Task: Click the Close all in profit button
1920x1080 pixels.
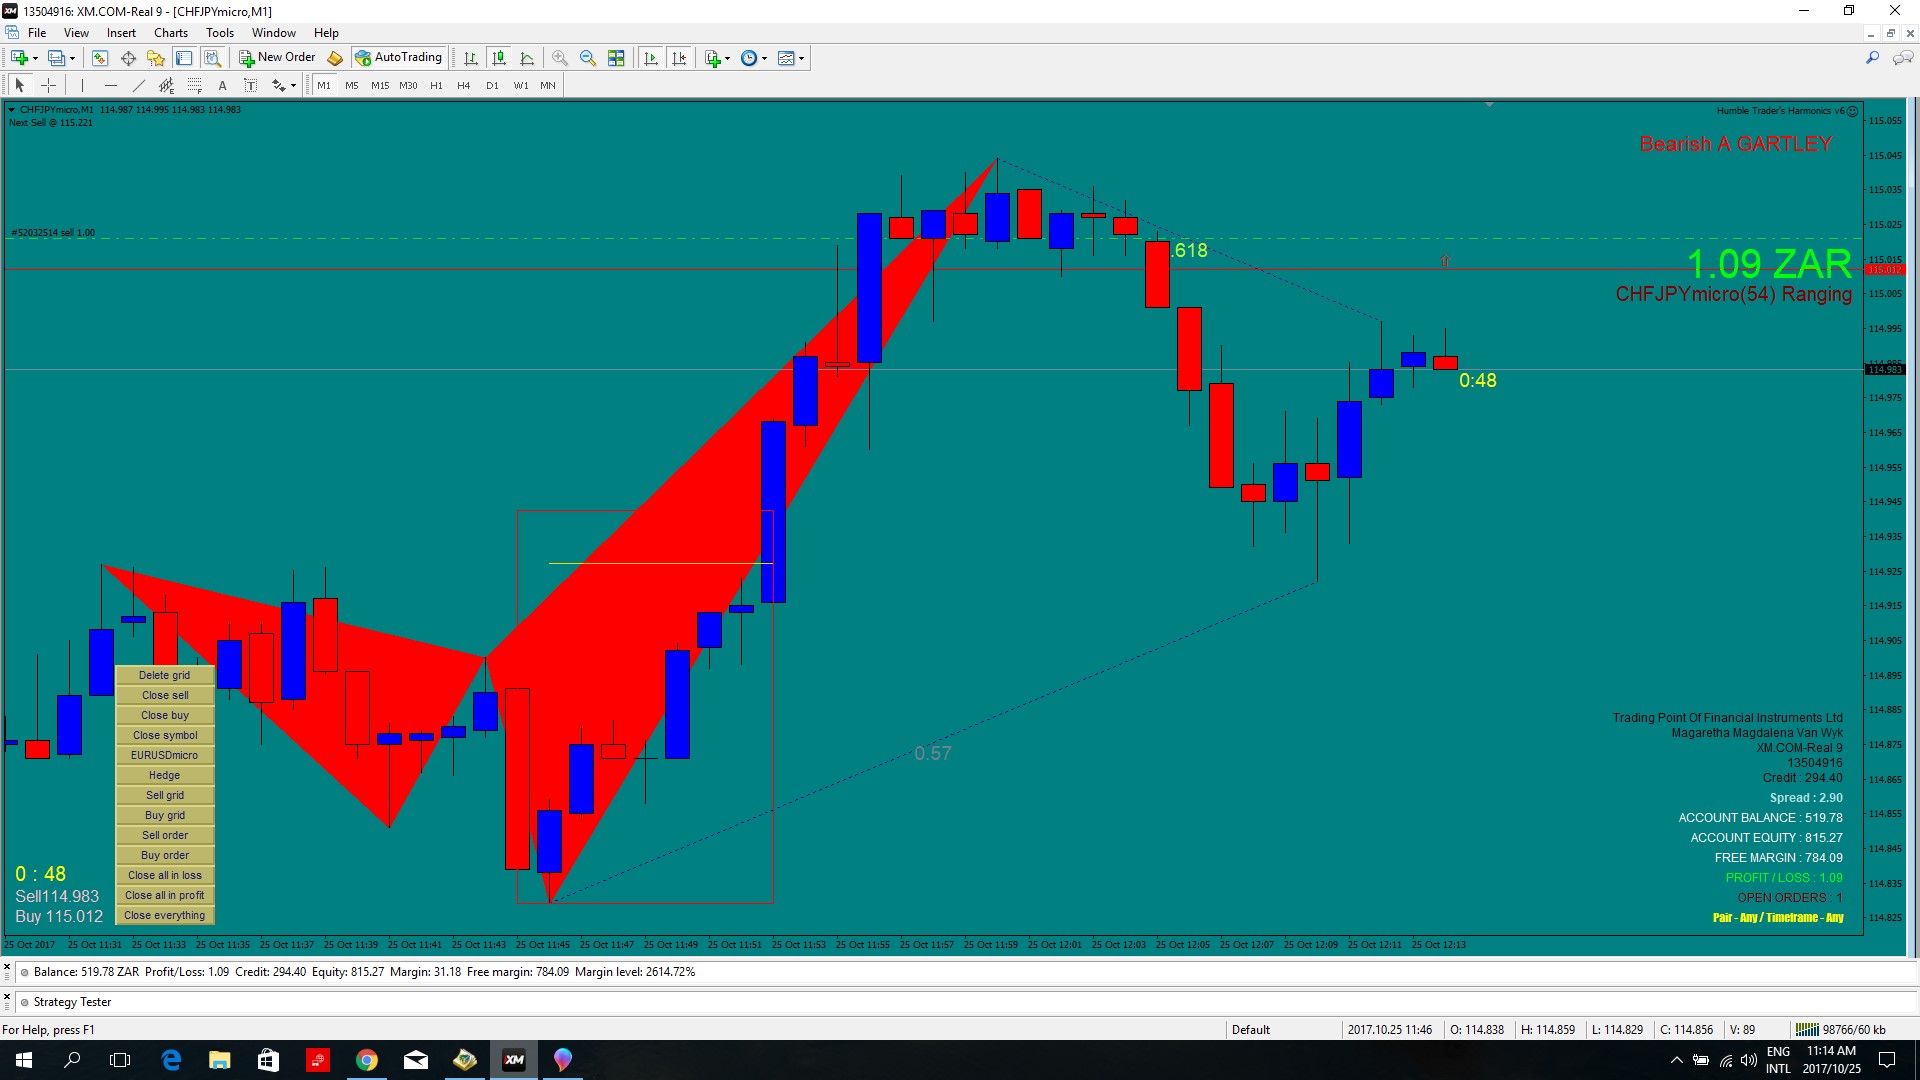Action: point(165,895)
